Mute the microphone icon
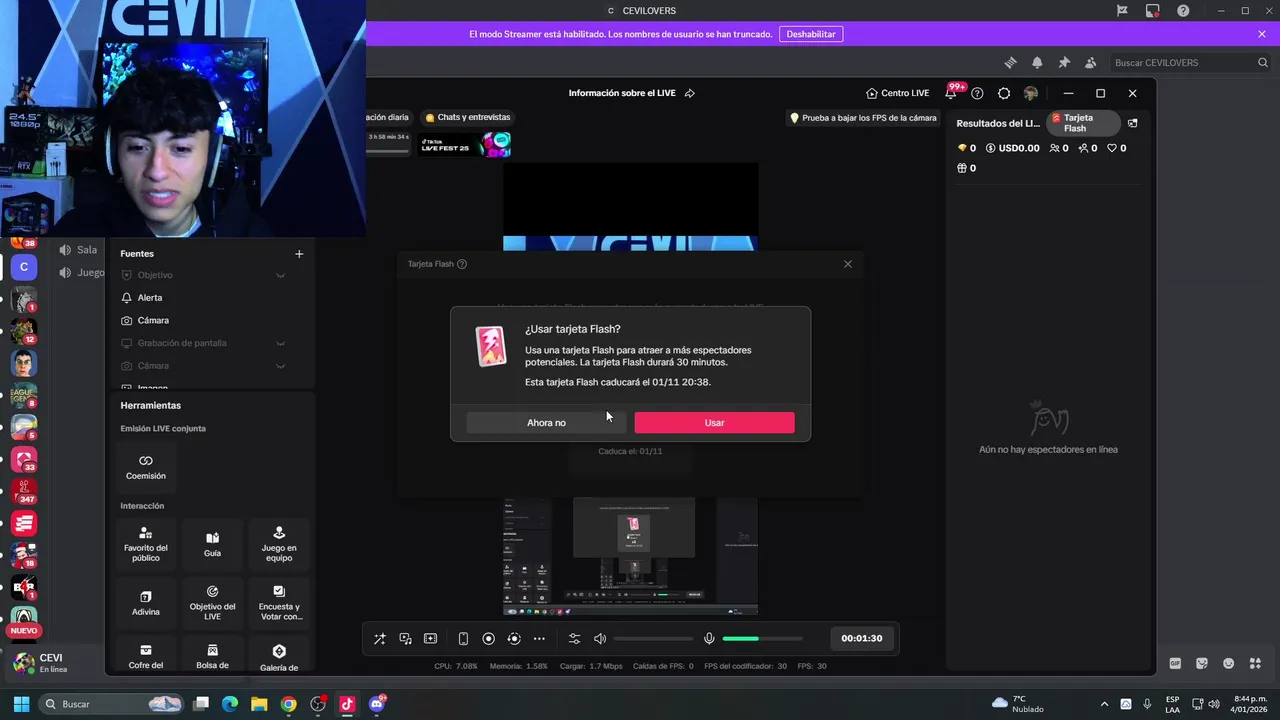Viewport: 1280px width, 720px height. (x=709, y=639)
